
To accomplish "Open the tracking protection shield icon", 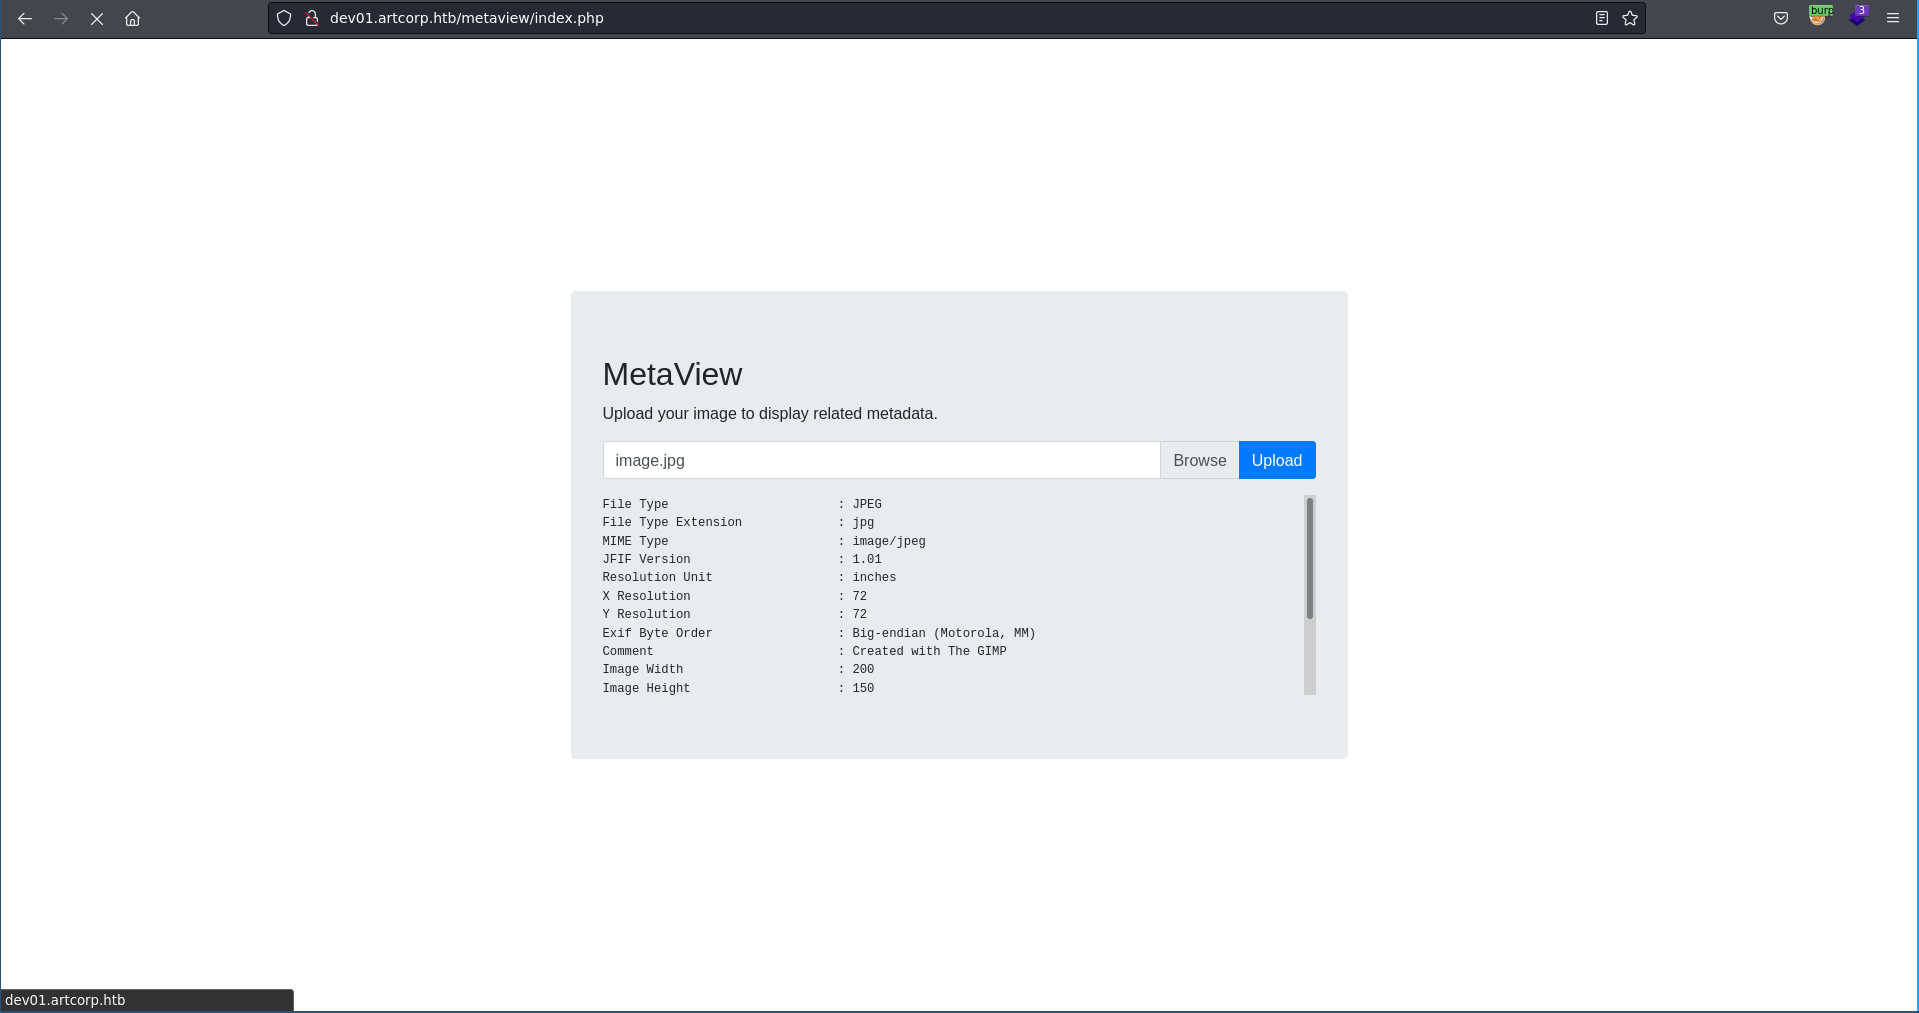I will [284, 18].
